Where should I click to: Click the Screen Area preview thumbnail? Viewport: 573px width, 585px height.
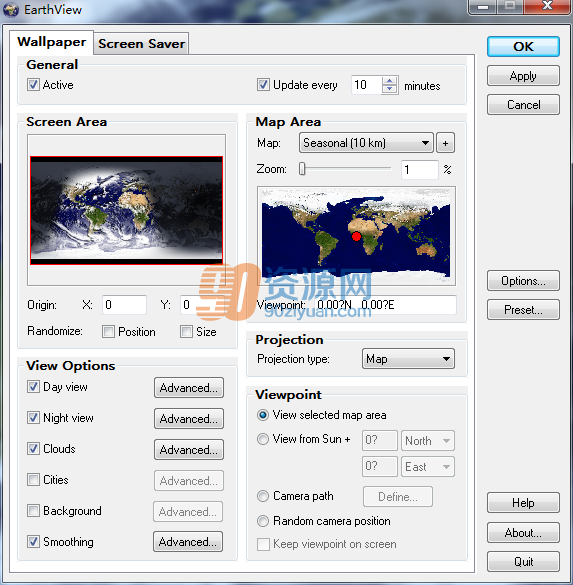click(126, 210)
